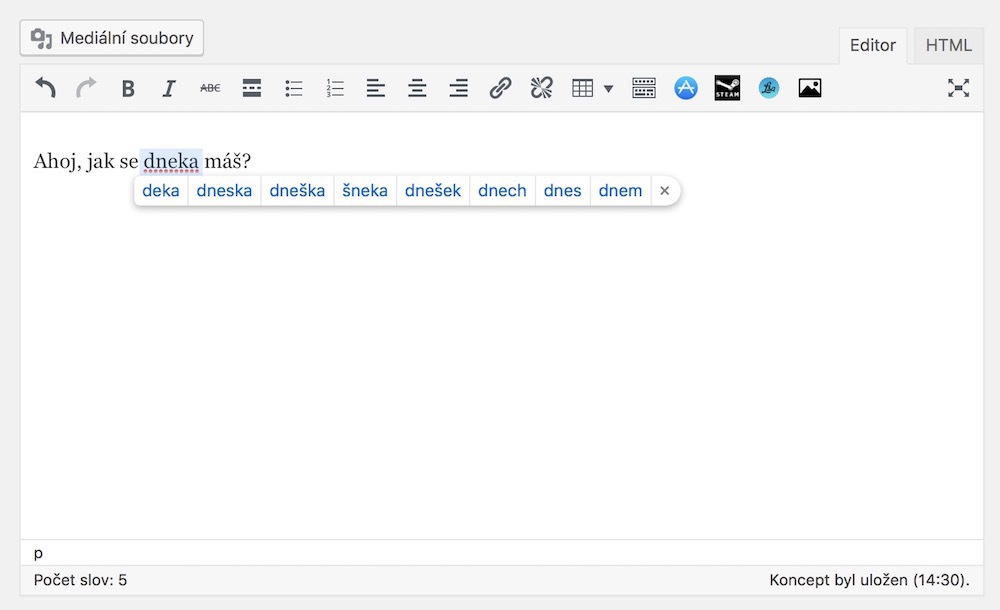1000x610 pixels.
Task: Click the Undo arrow icon
Action: coord(45,88)
